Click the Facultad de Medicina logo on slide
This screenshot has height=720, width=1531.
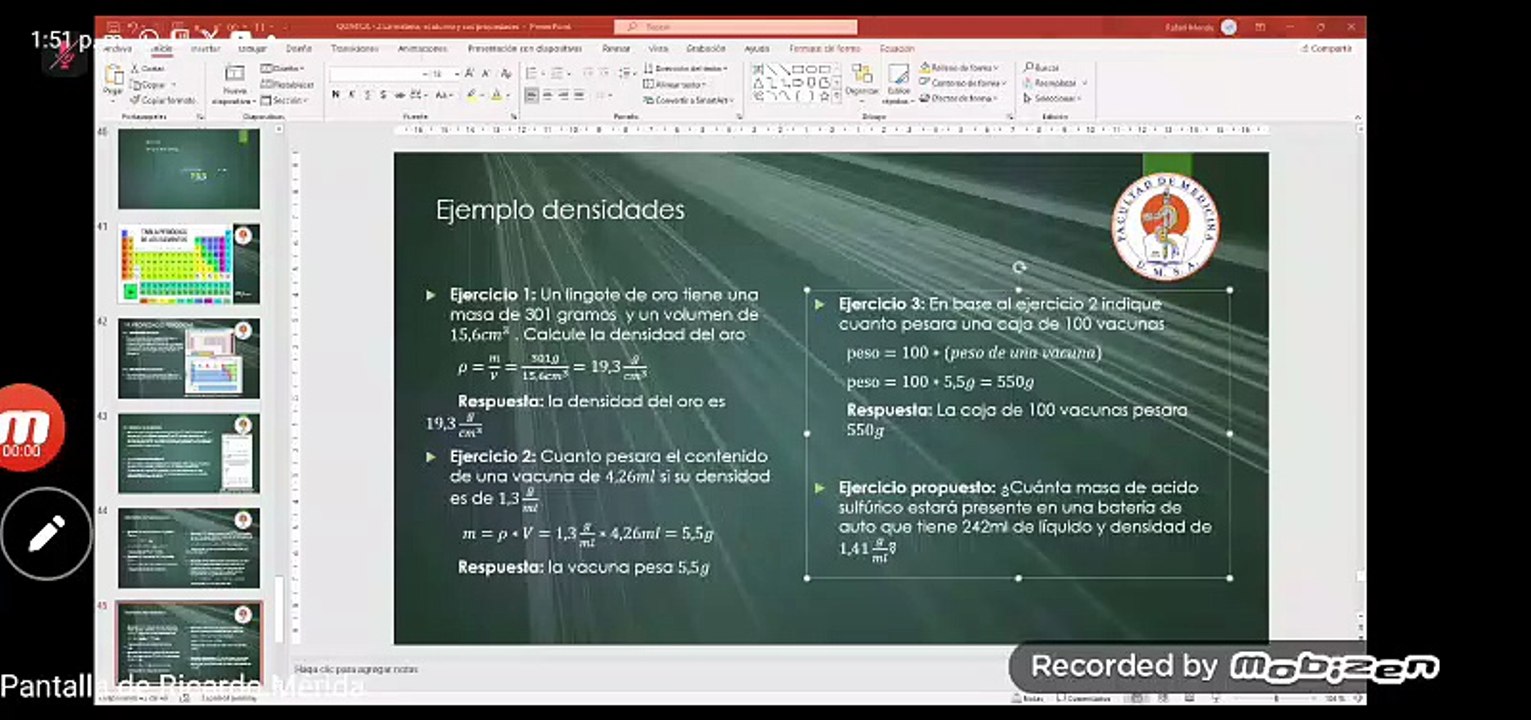(x=1165, y=226)
